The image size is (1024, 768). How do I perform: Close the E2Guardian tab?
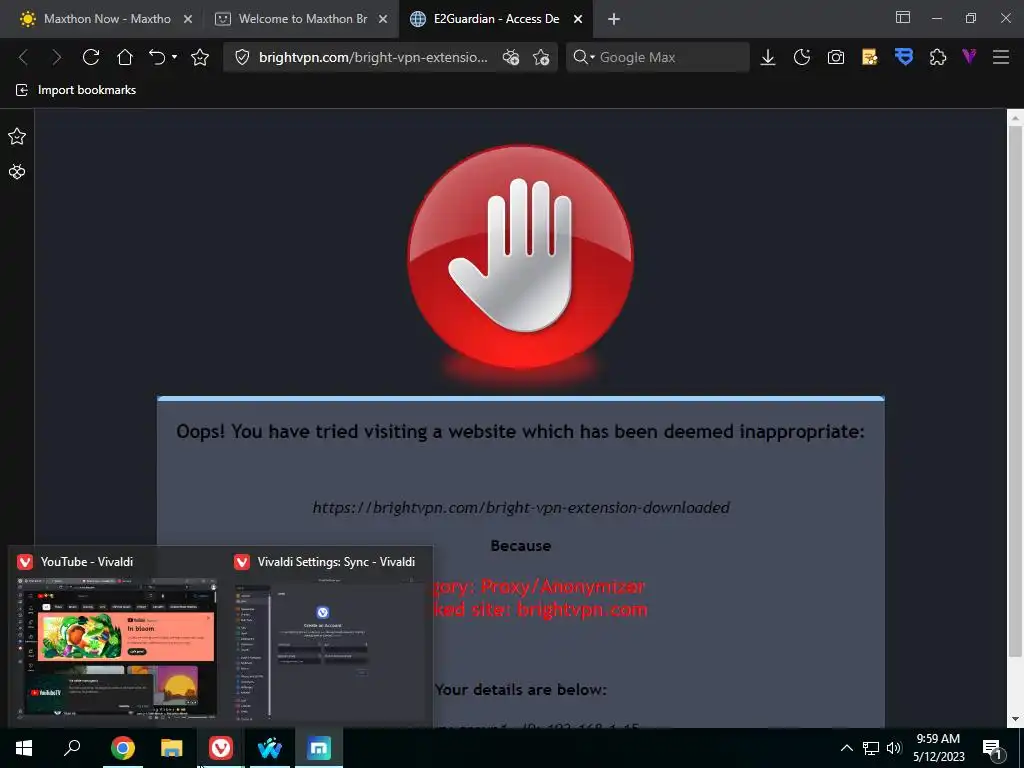pos(578,19)
